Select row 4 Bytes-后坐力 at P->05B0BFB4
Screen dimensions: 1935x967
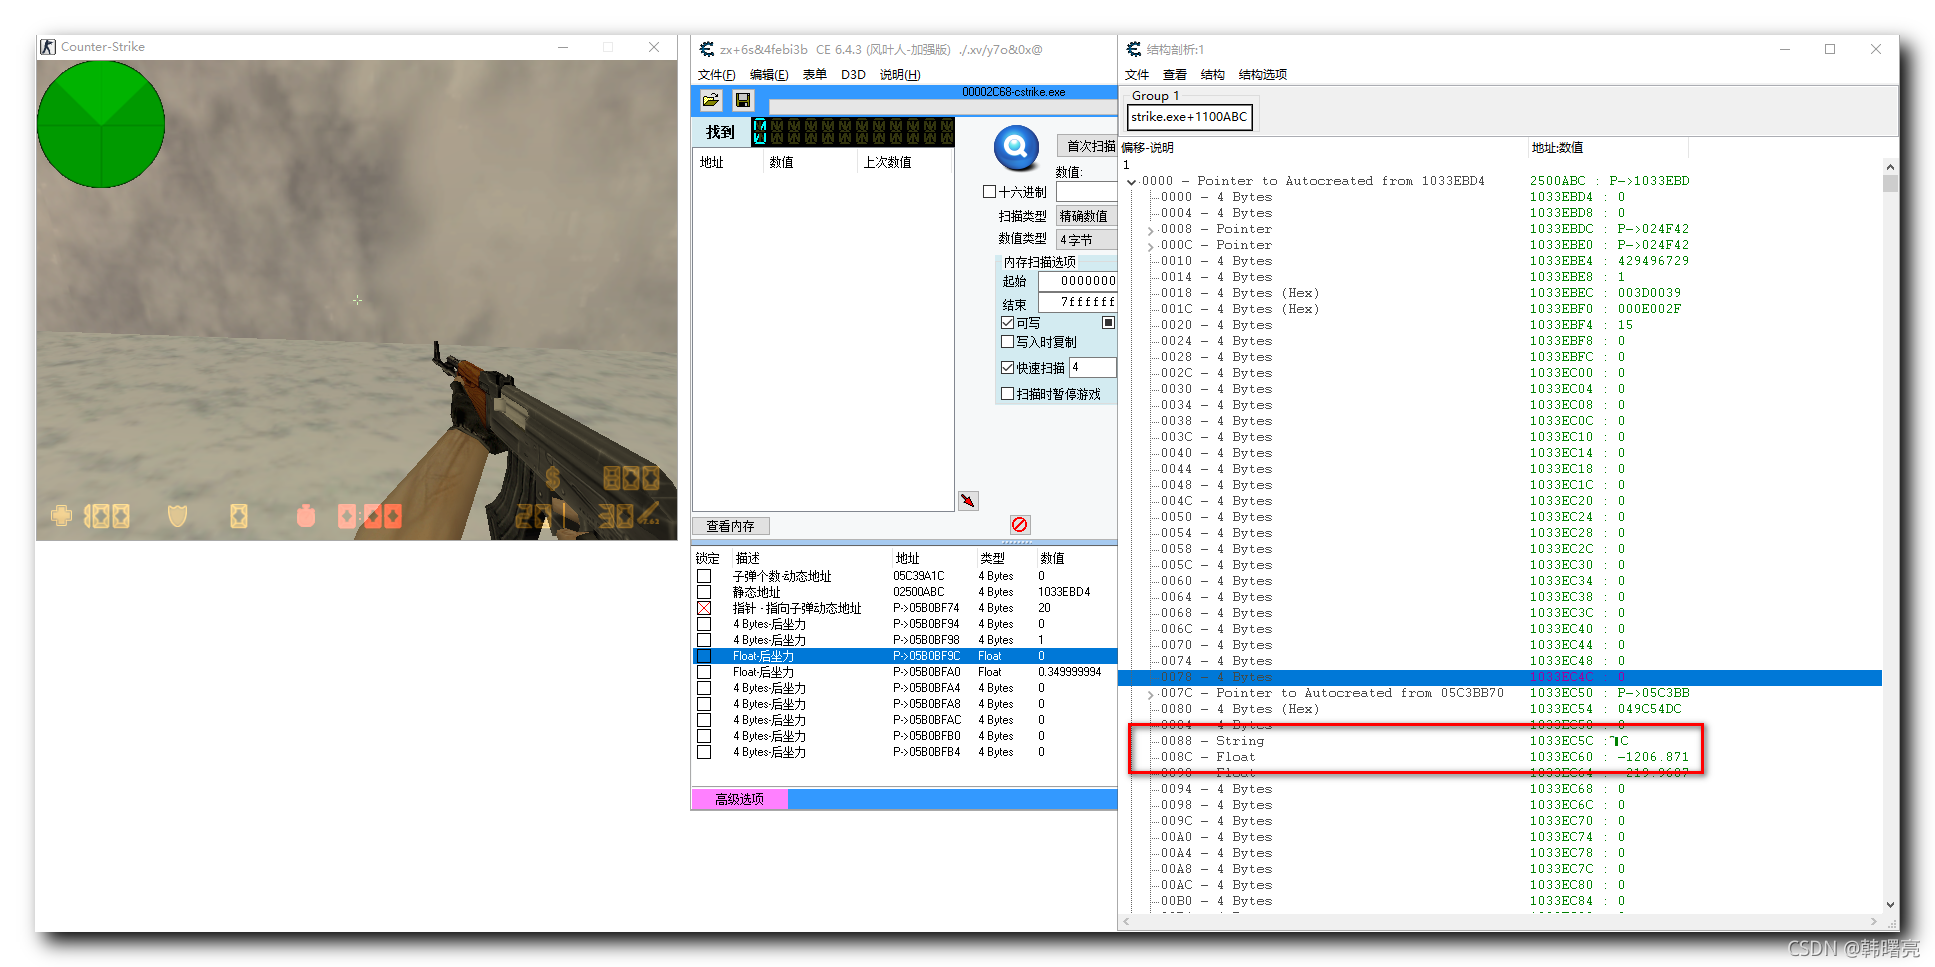coord(904,752)
